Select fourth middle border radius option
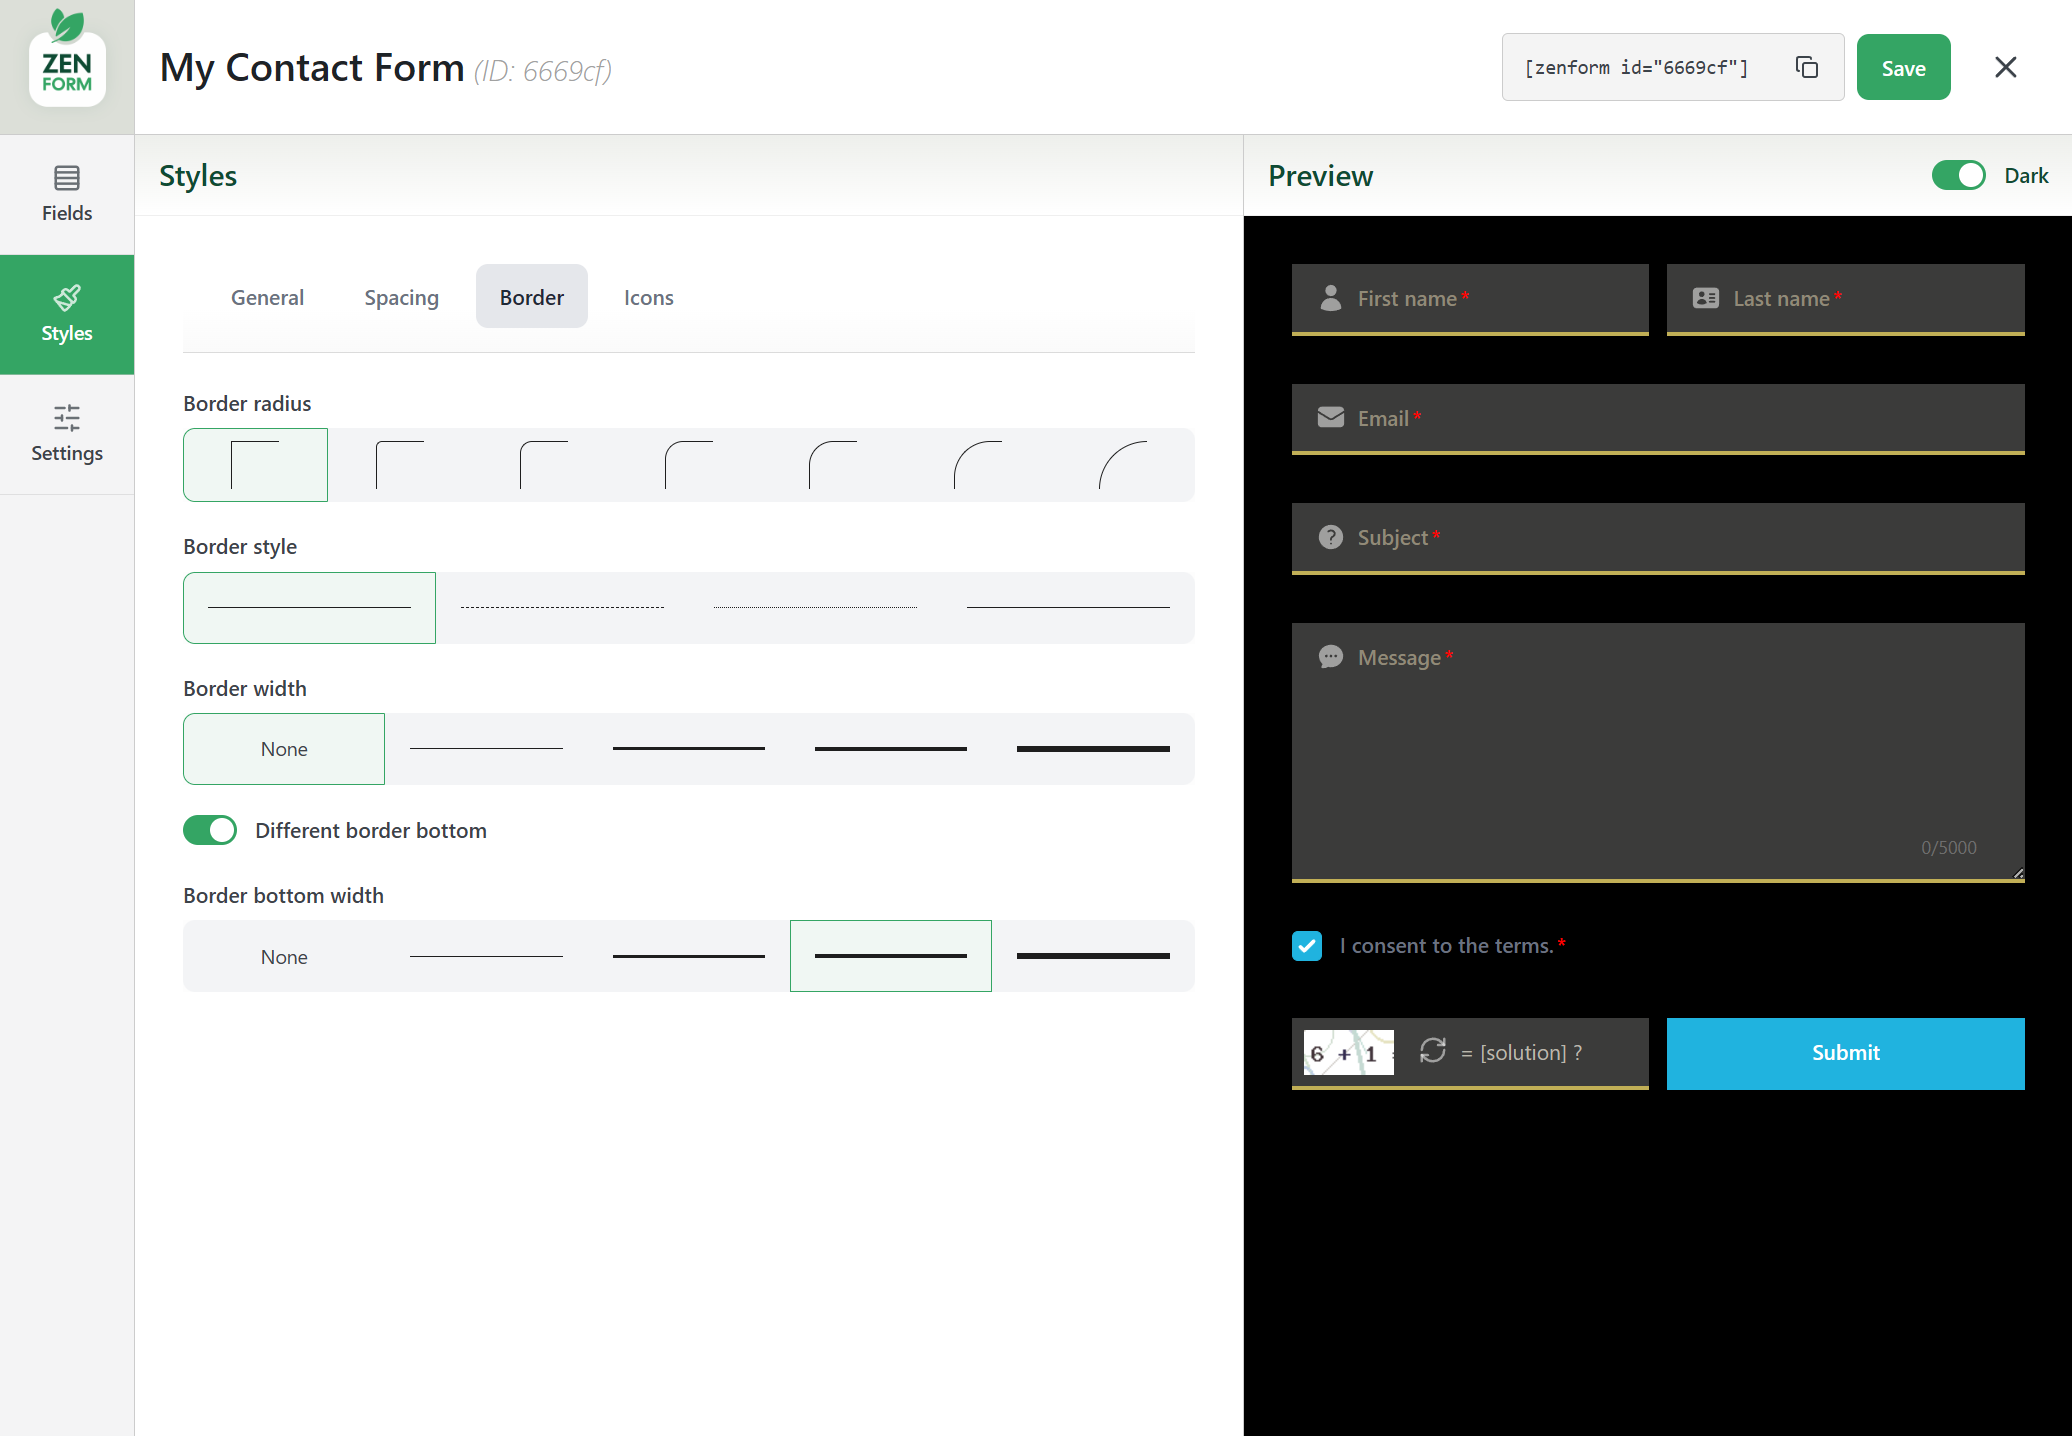Screen dimensions: 2072x1436 tap(689, 465)
